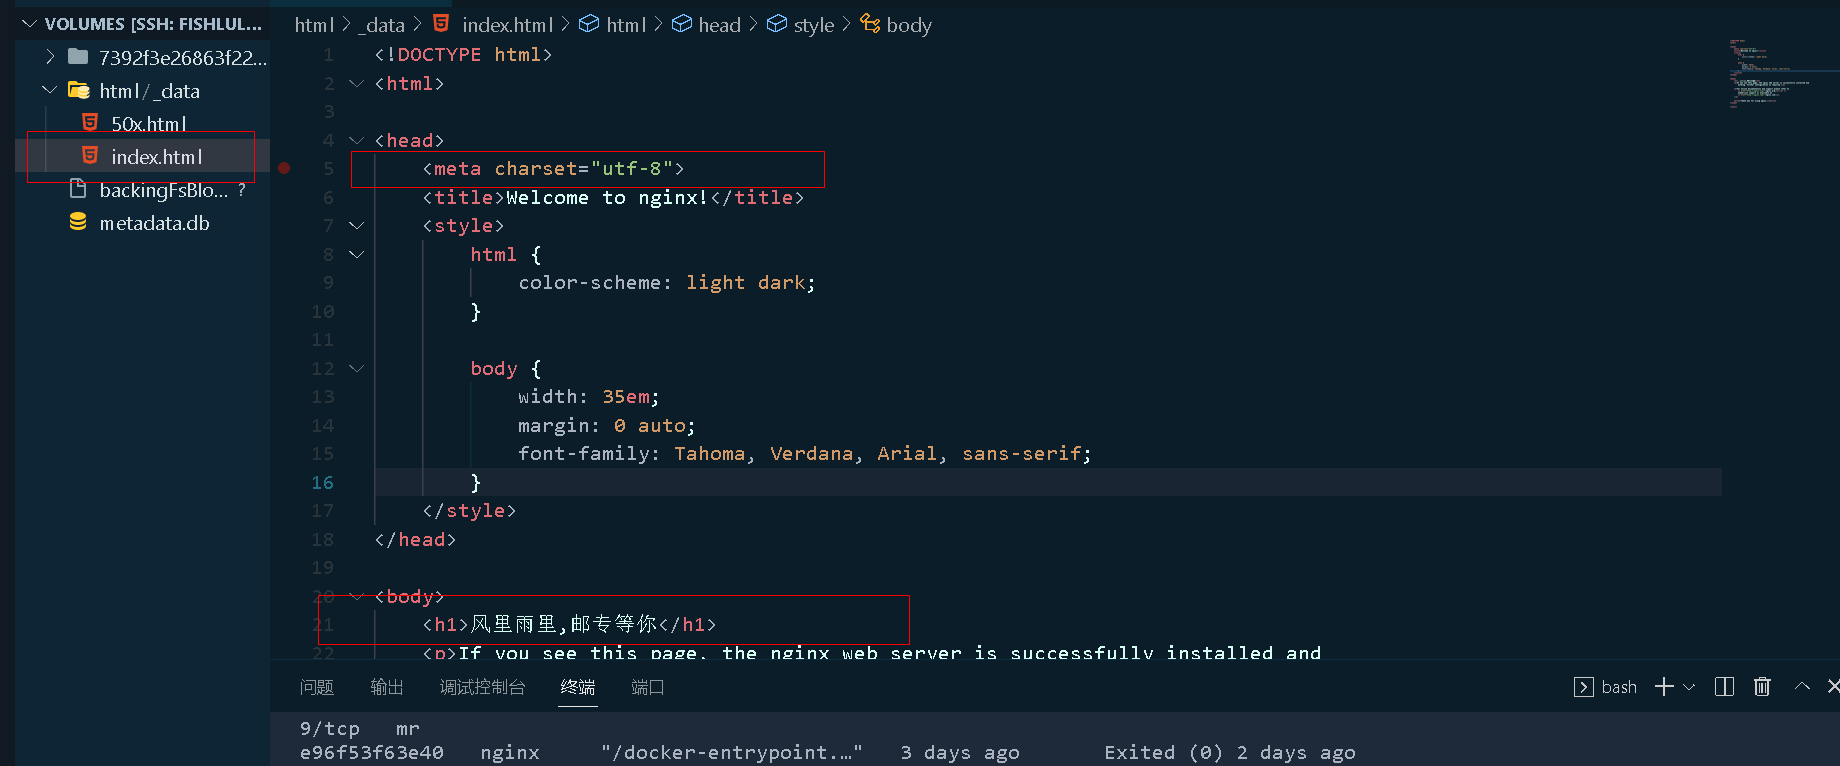Fold the style block at line 7
Viewport: 1840px width, 766px height.
pos(356,226)
